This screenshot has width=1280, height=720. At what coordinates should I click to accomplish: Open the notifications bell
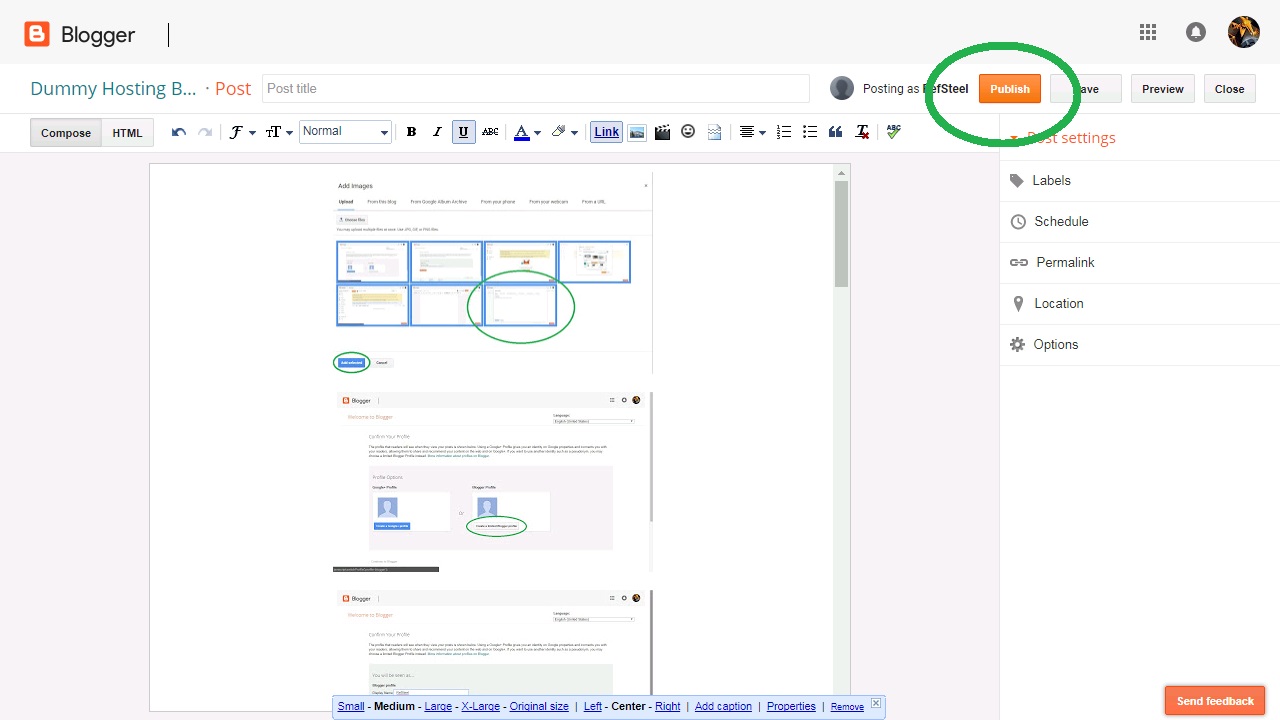pyautogui.click(x=1196, y=32)
